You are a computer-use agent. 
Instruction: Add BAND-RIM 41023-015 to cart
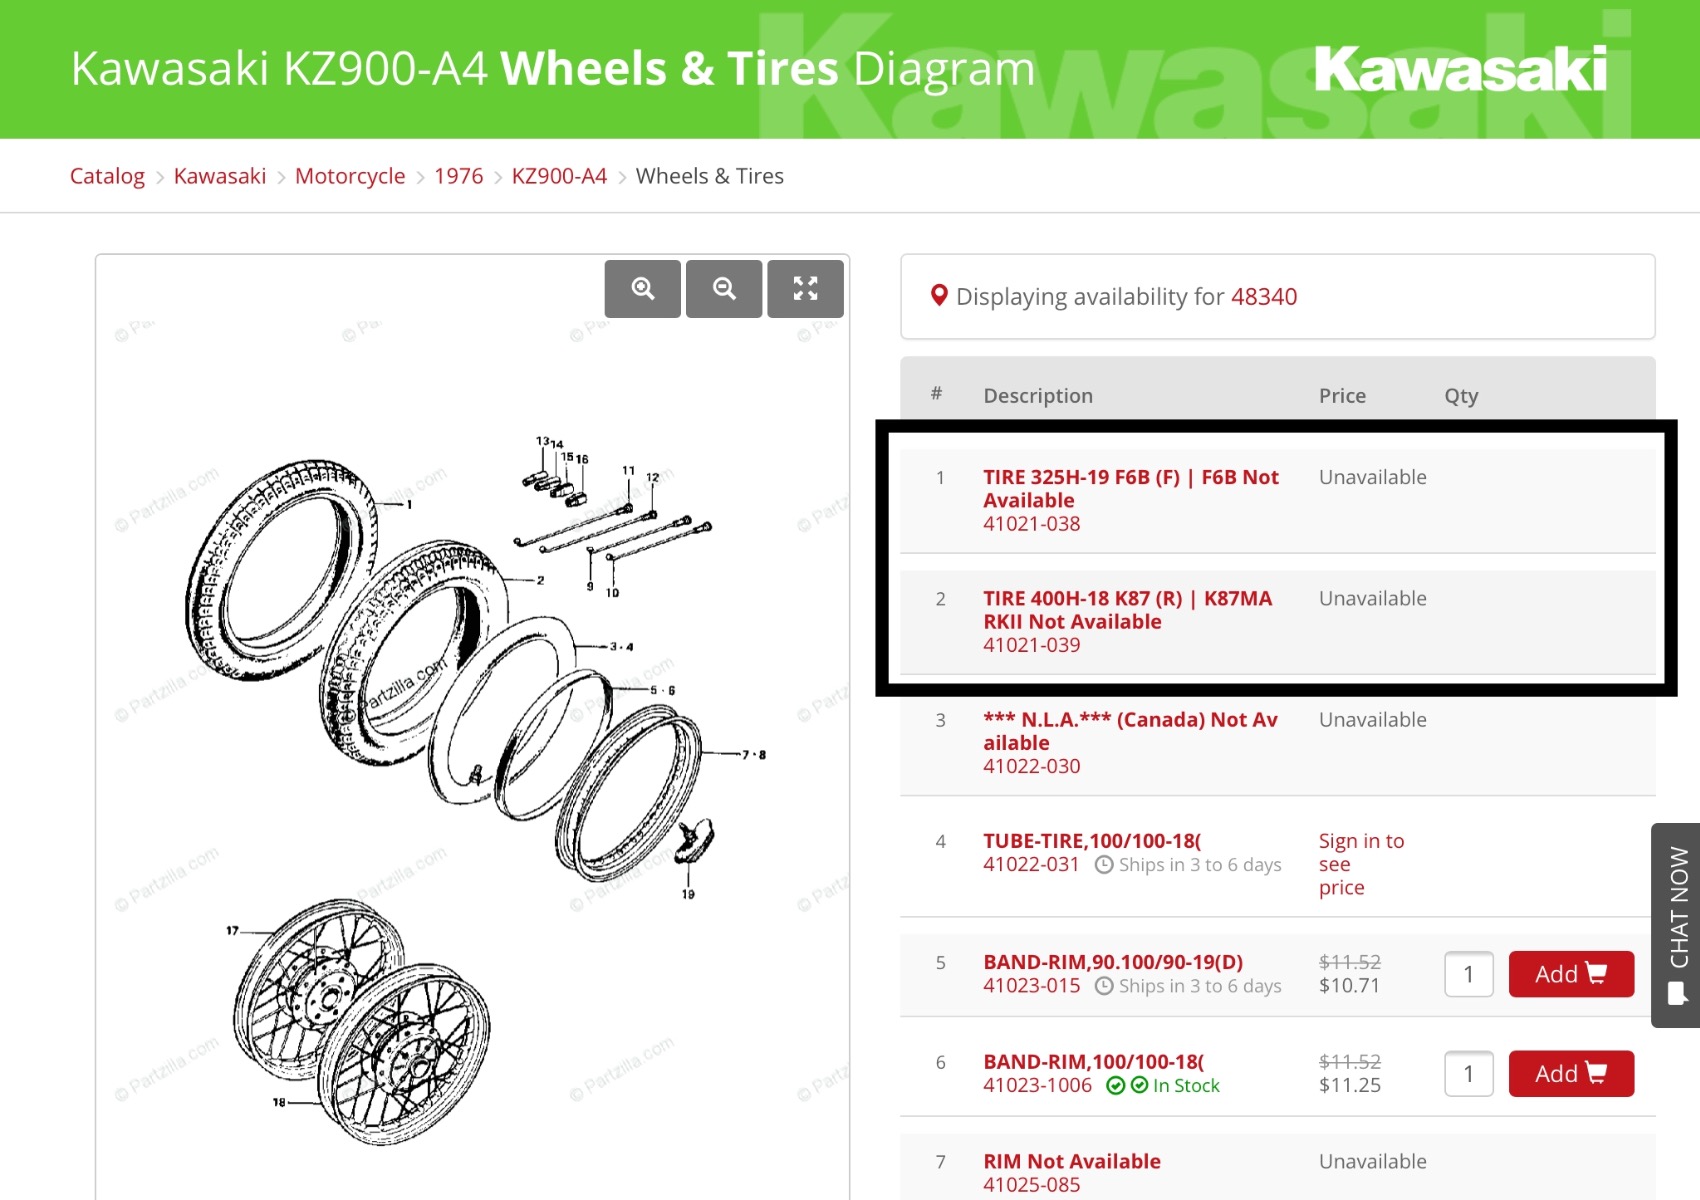click(1571, 974)
